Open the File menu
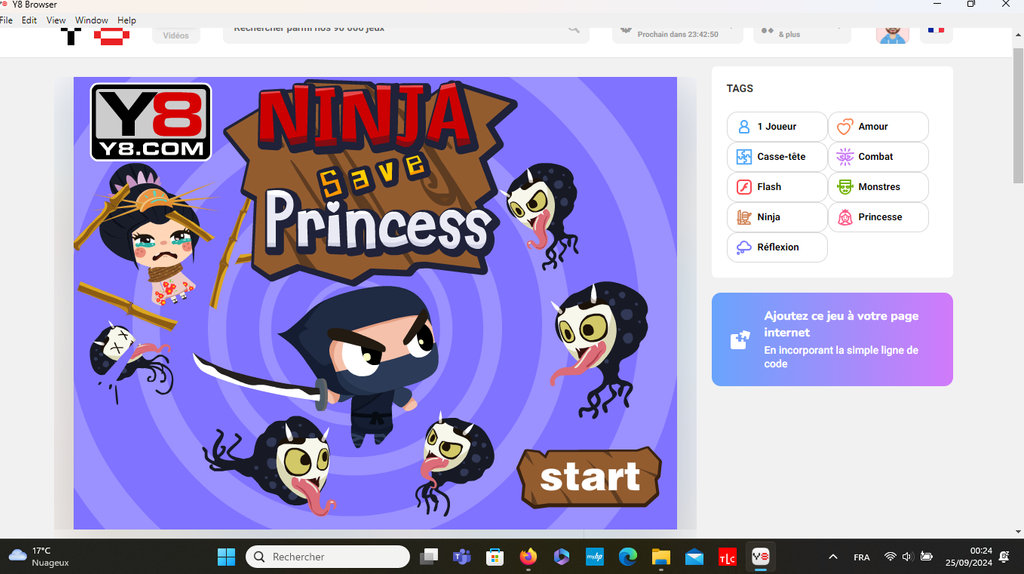 click(x=6, y=20)
